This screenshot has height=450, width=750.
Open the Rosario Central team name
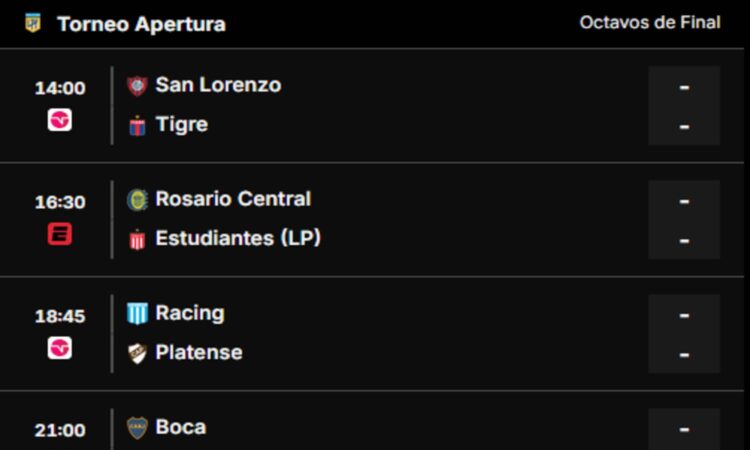(233, 199)
